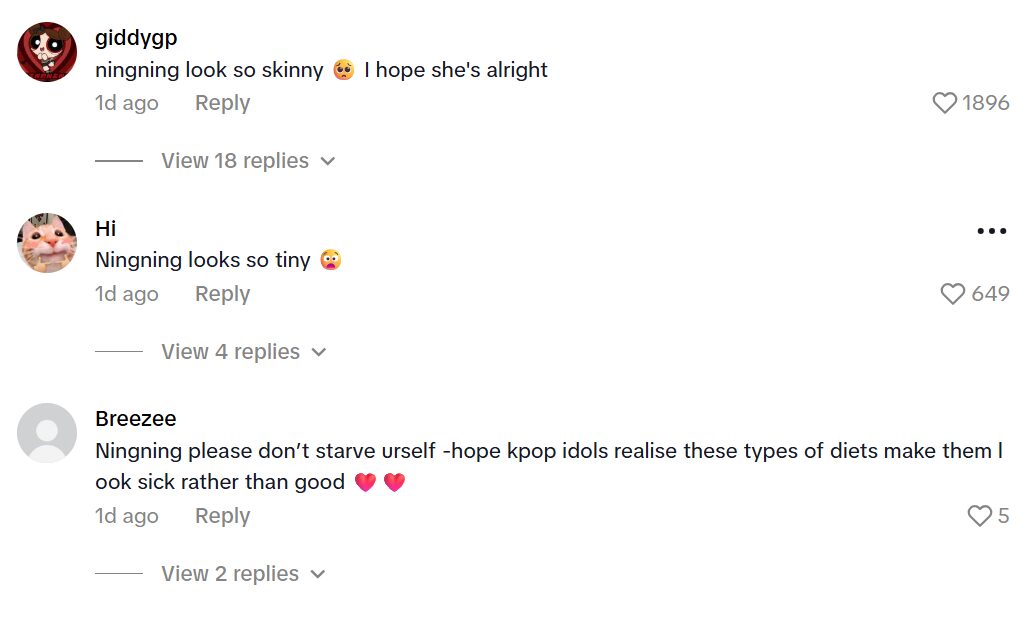Open Hi's cat profile avatar
Screen dimensions: 1029x619
coord(47,243)
